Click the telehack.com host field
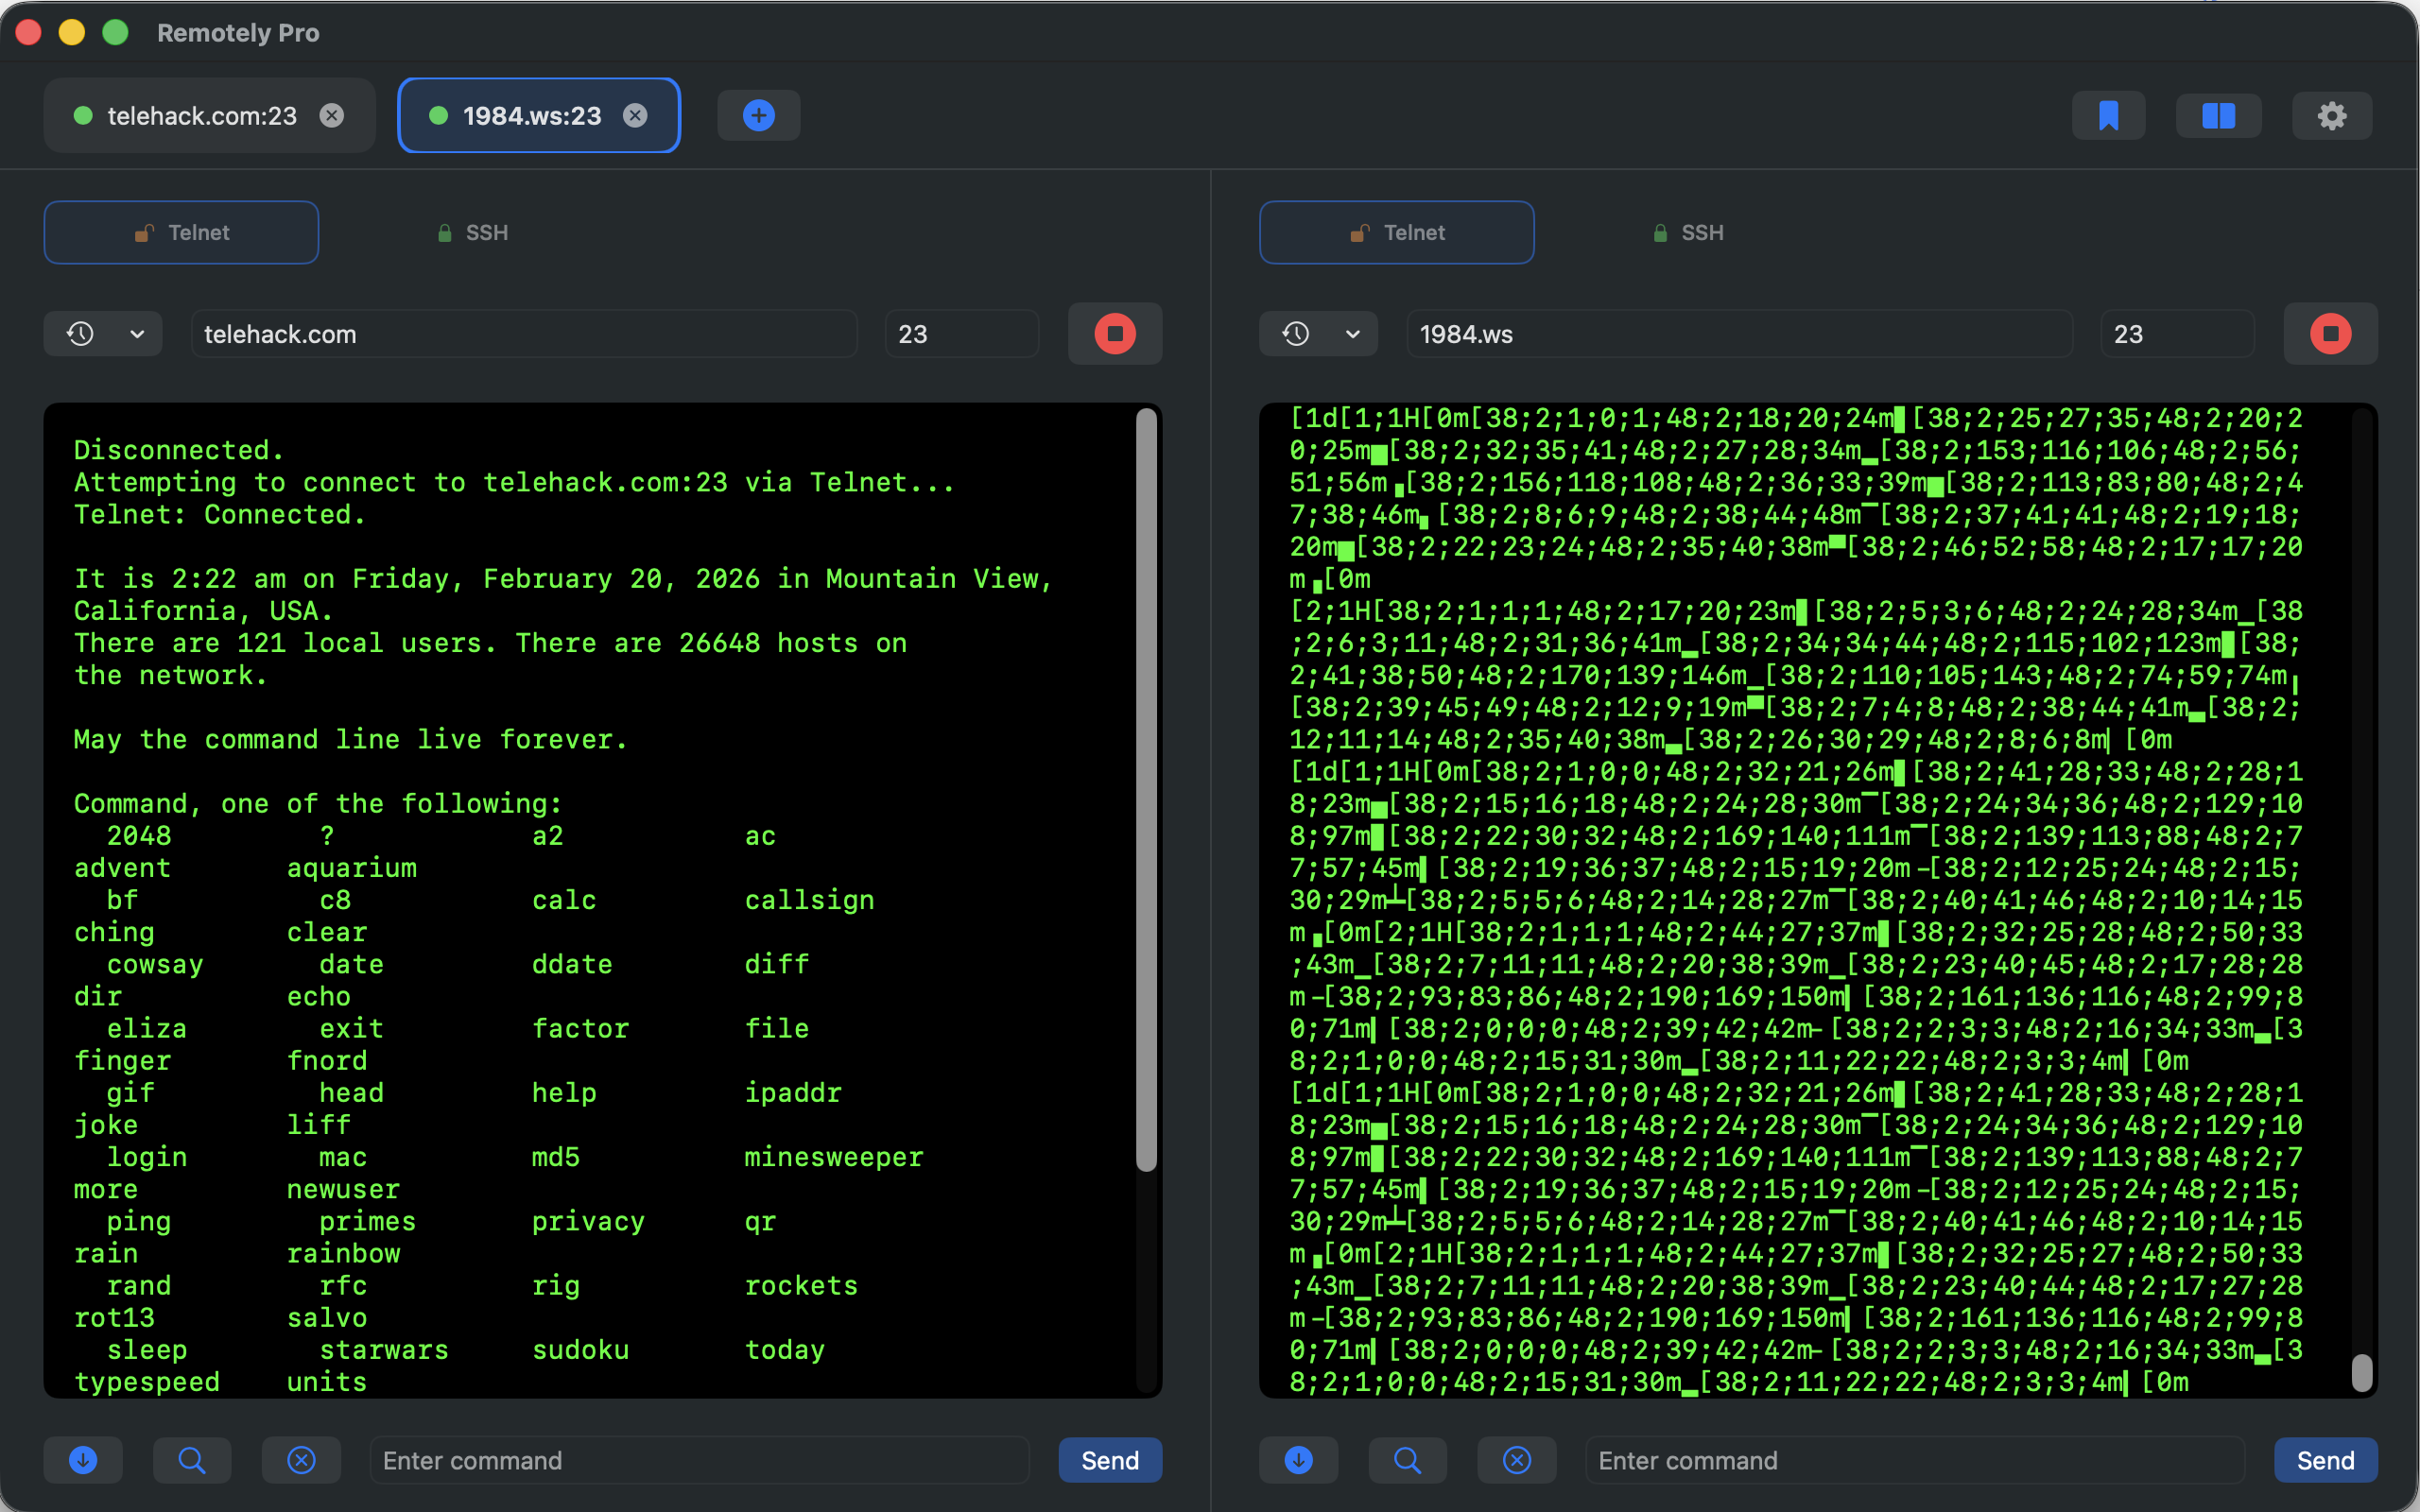 point(524,334)
